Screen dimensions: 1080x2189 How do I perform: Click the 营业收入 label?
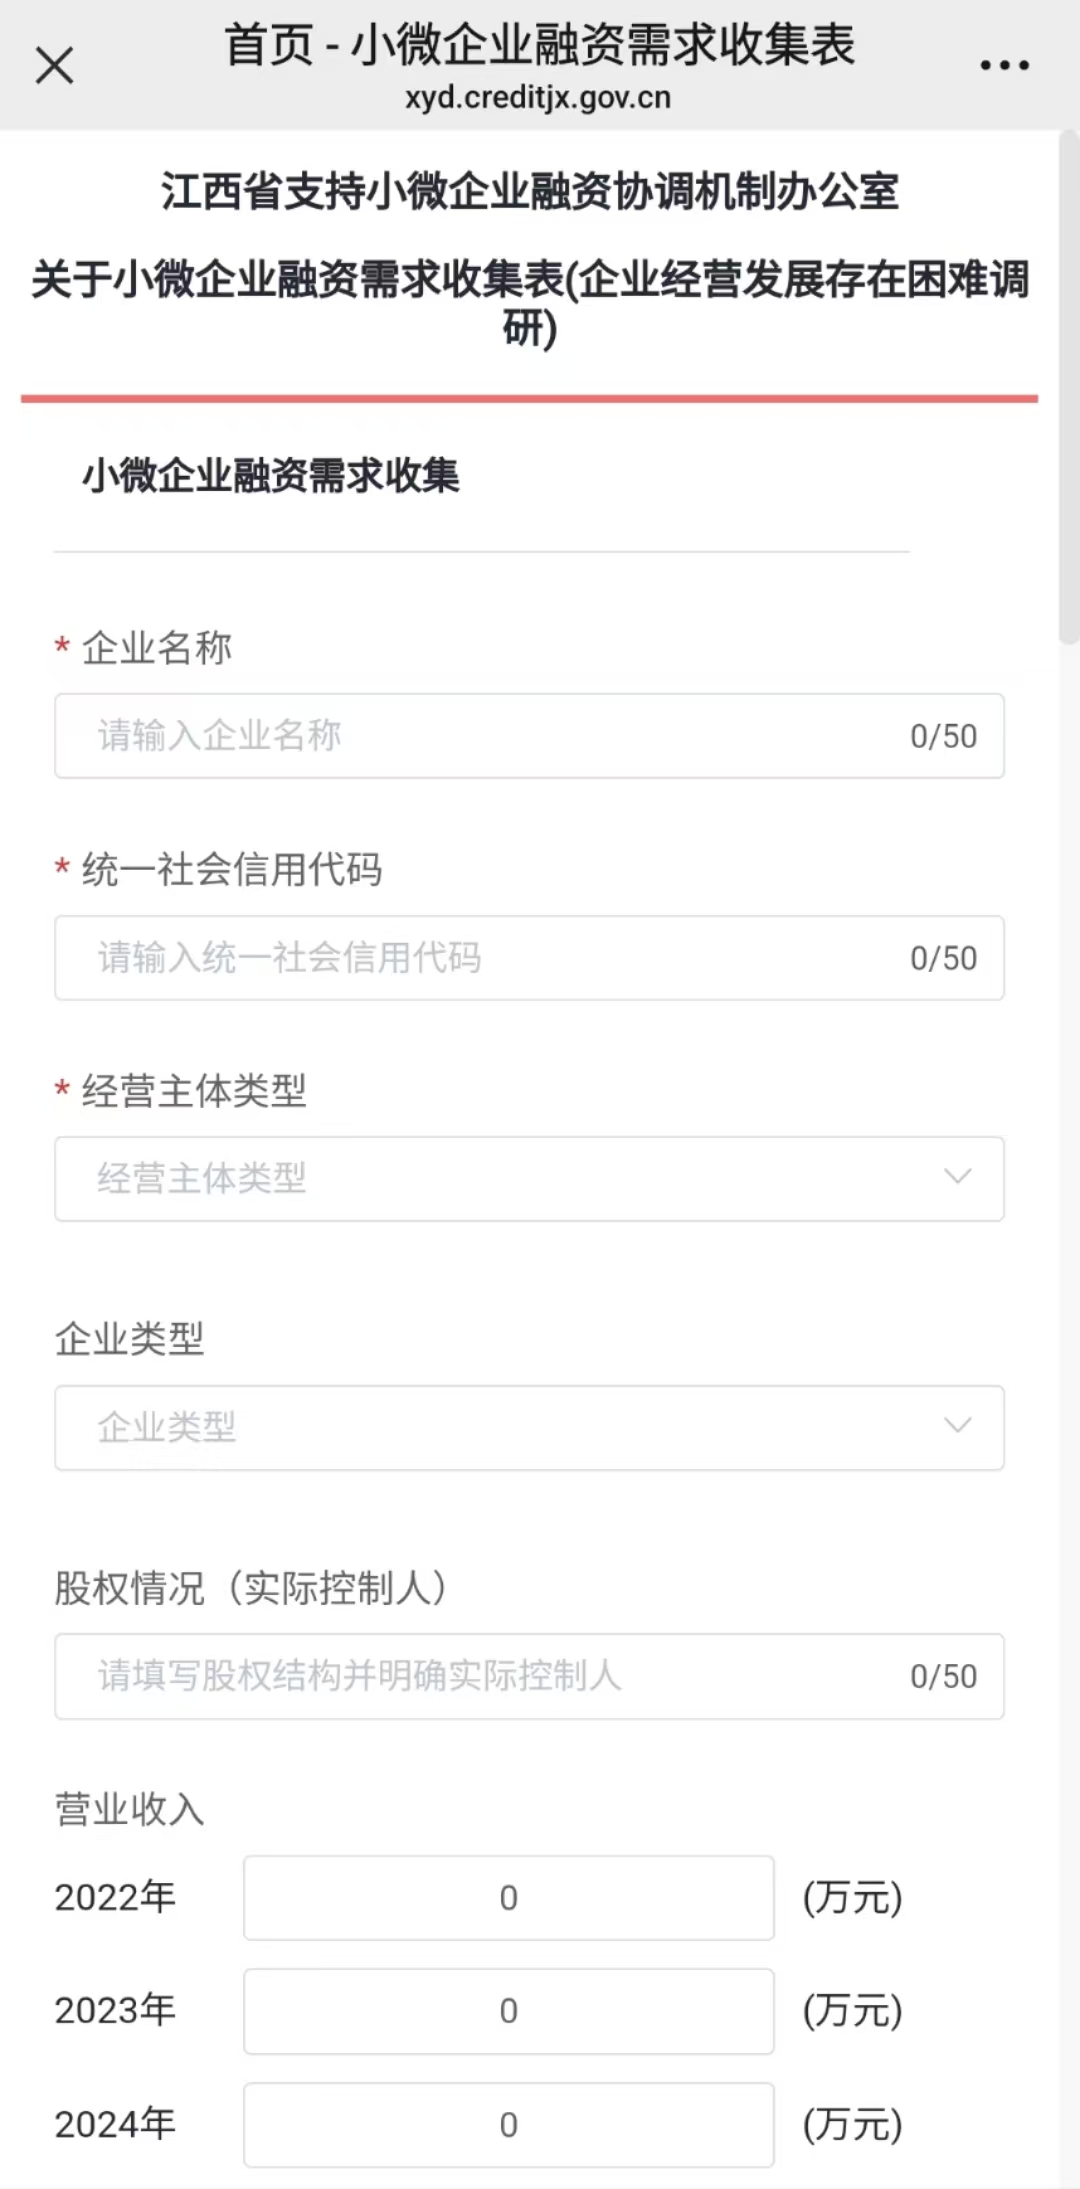pyautogui.click(x=129, y=1809)
